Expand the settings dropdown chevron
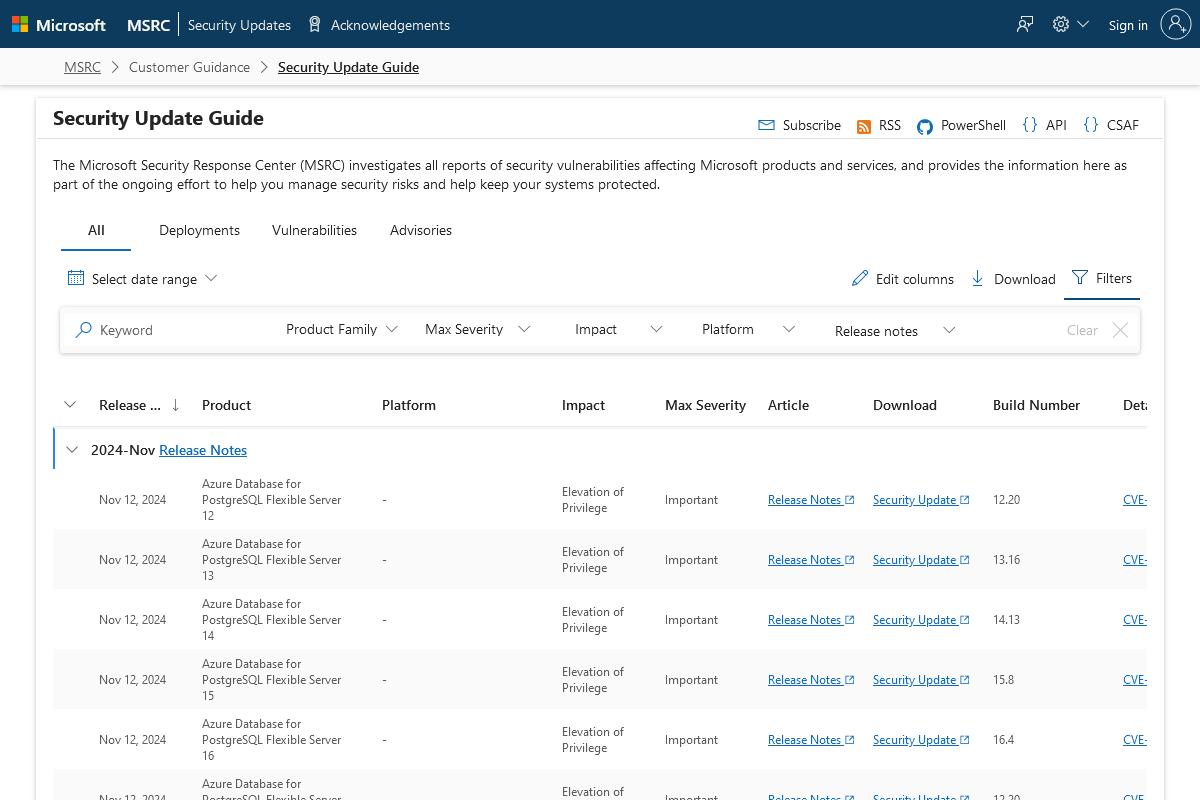Image resolution: width=1200 pixels, height=800 pixels. (x=1083, y=24)
